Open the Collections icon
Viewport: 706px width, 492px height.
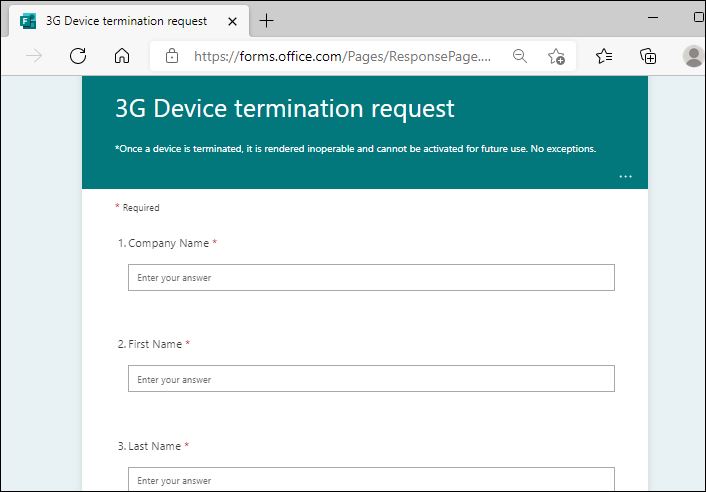[x=648, y=56]
